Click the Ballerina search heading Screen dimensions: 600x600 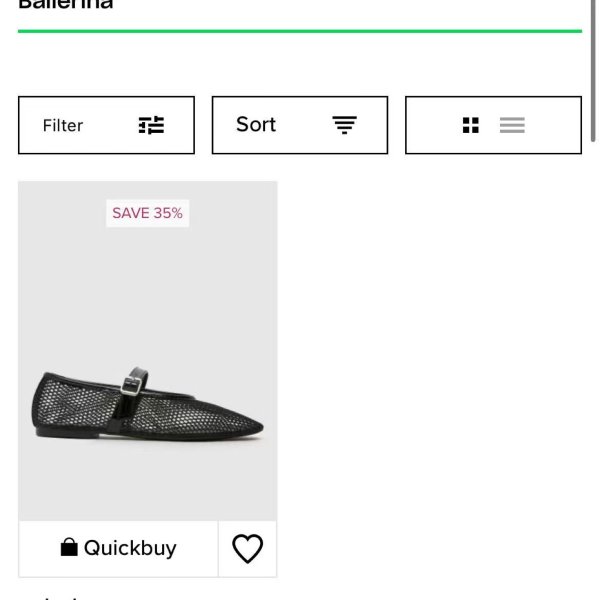coord(66,4)
